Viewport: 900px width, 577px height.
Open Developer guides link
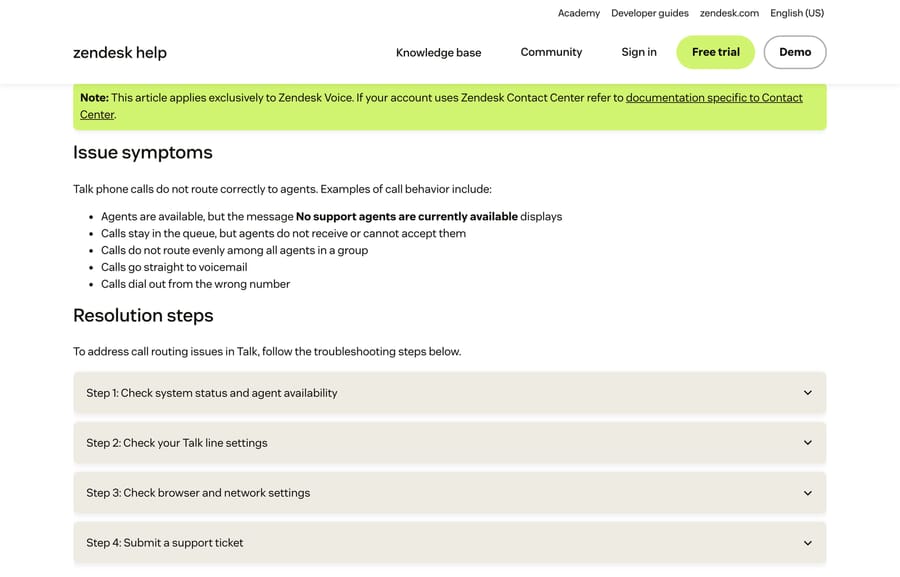tap(650, 13)
